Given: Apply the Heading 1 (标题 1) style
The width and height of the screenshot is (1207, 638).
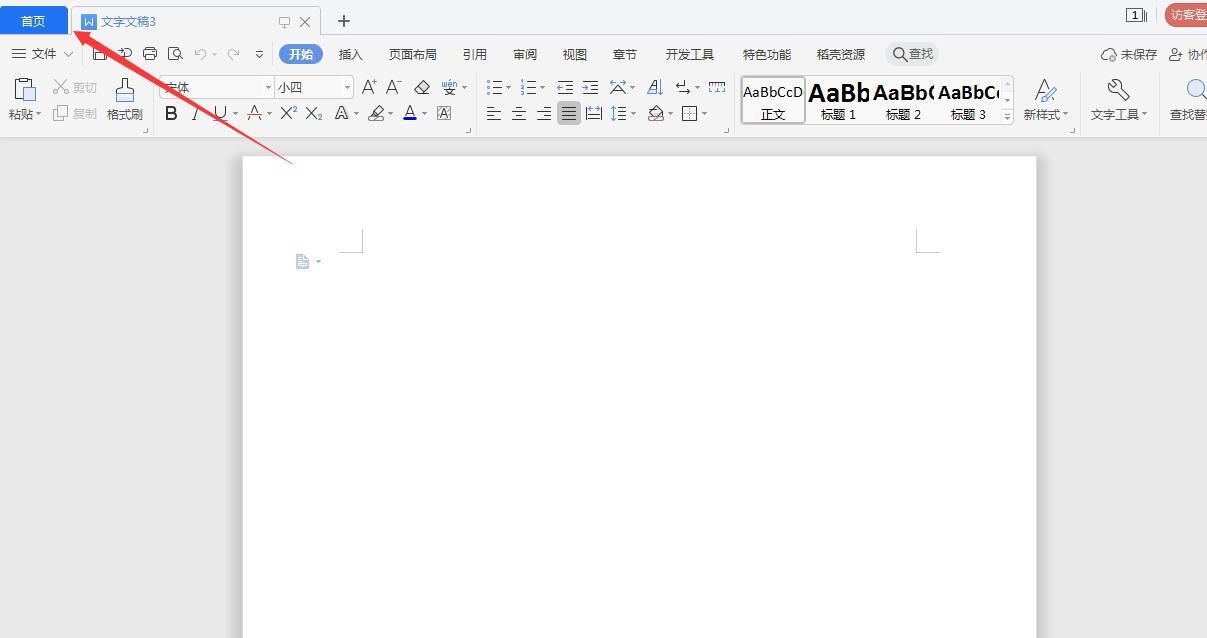Looking at the screenshot, I should [x=839, y=100].
